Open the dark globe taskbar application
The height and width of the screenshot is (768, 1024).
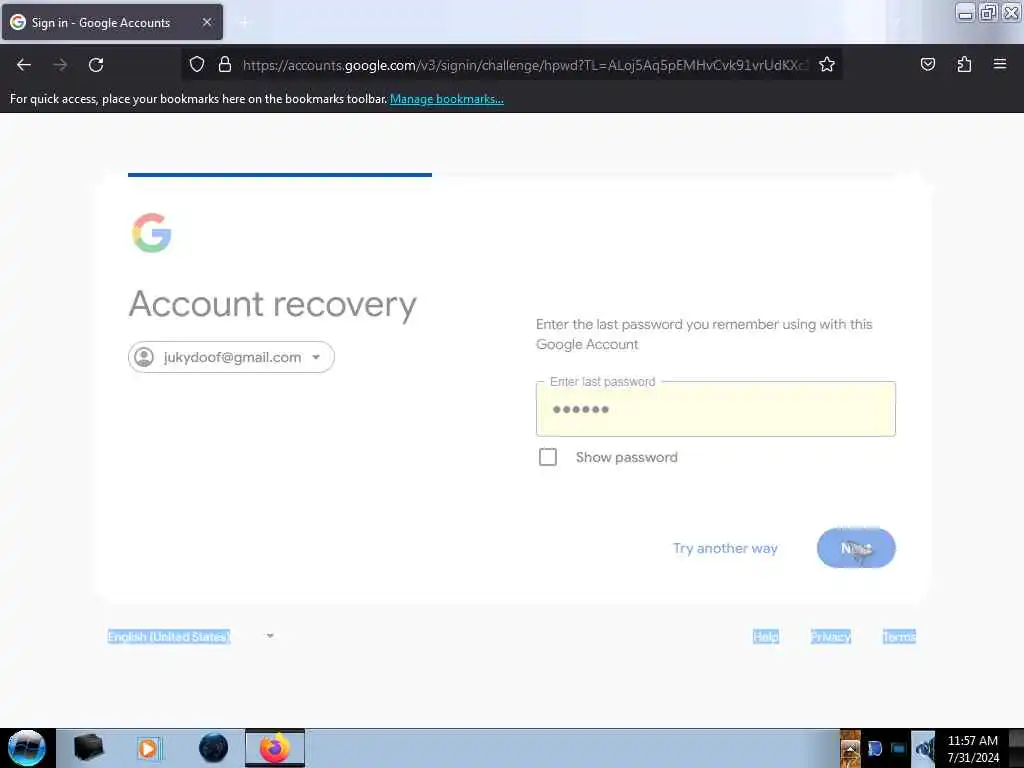coord(214,748)
